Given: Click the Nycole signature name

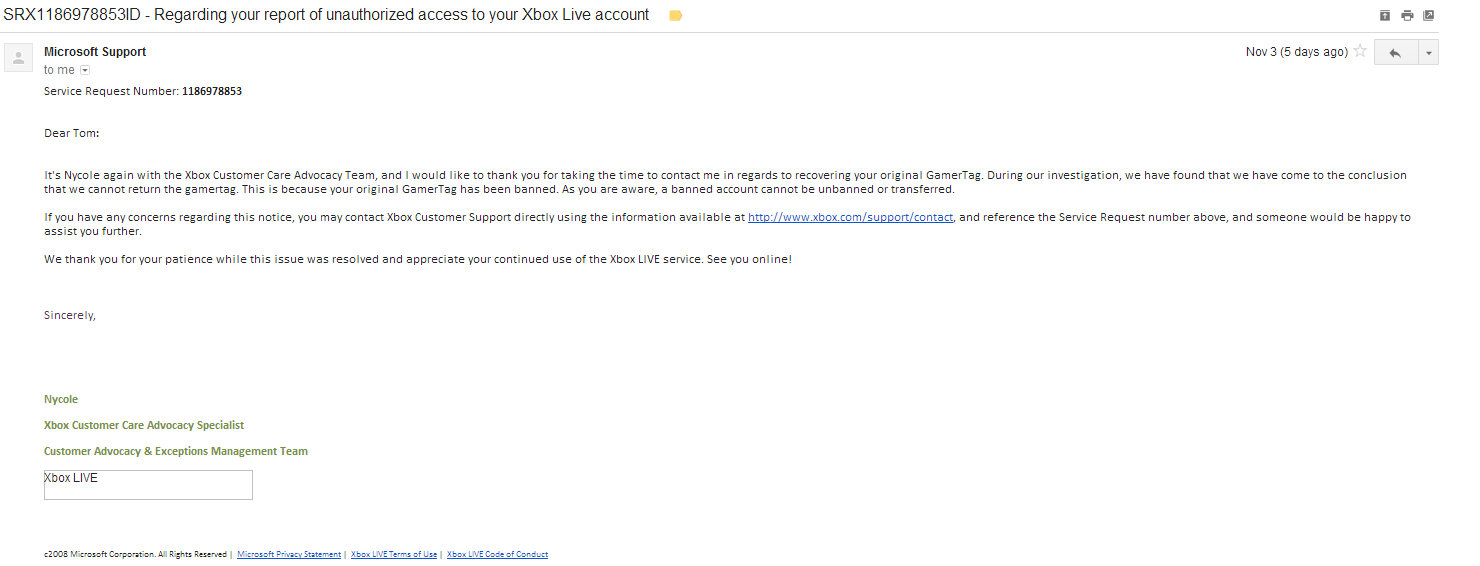Looking at the screenshot, I should (61, 399).
